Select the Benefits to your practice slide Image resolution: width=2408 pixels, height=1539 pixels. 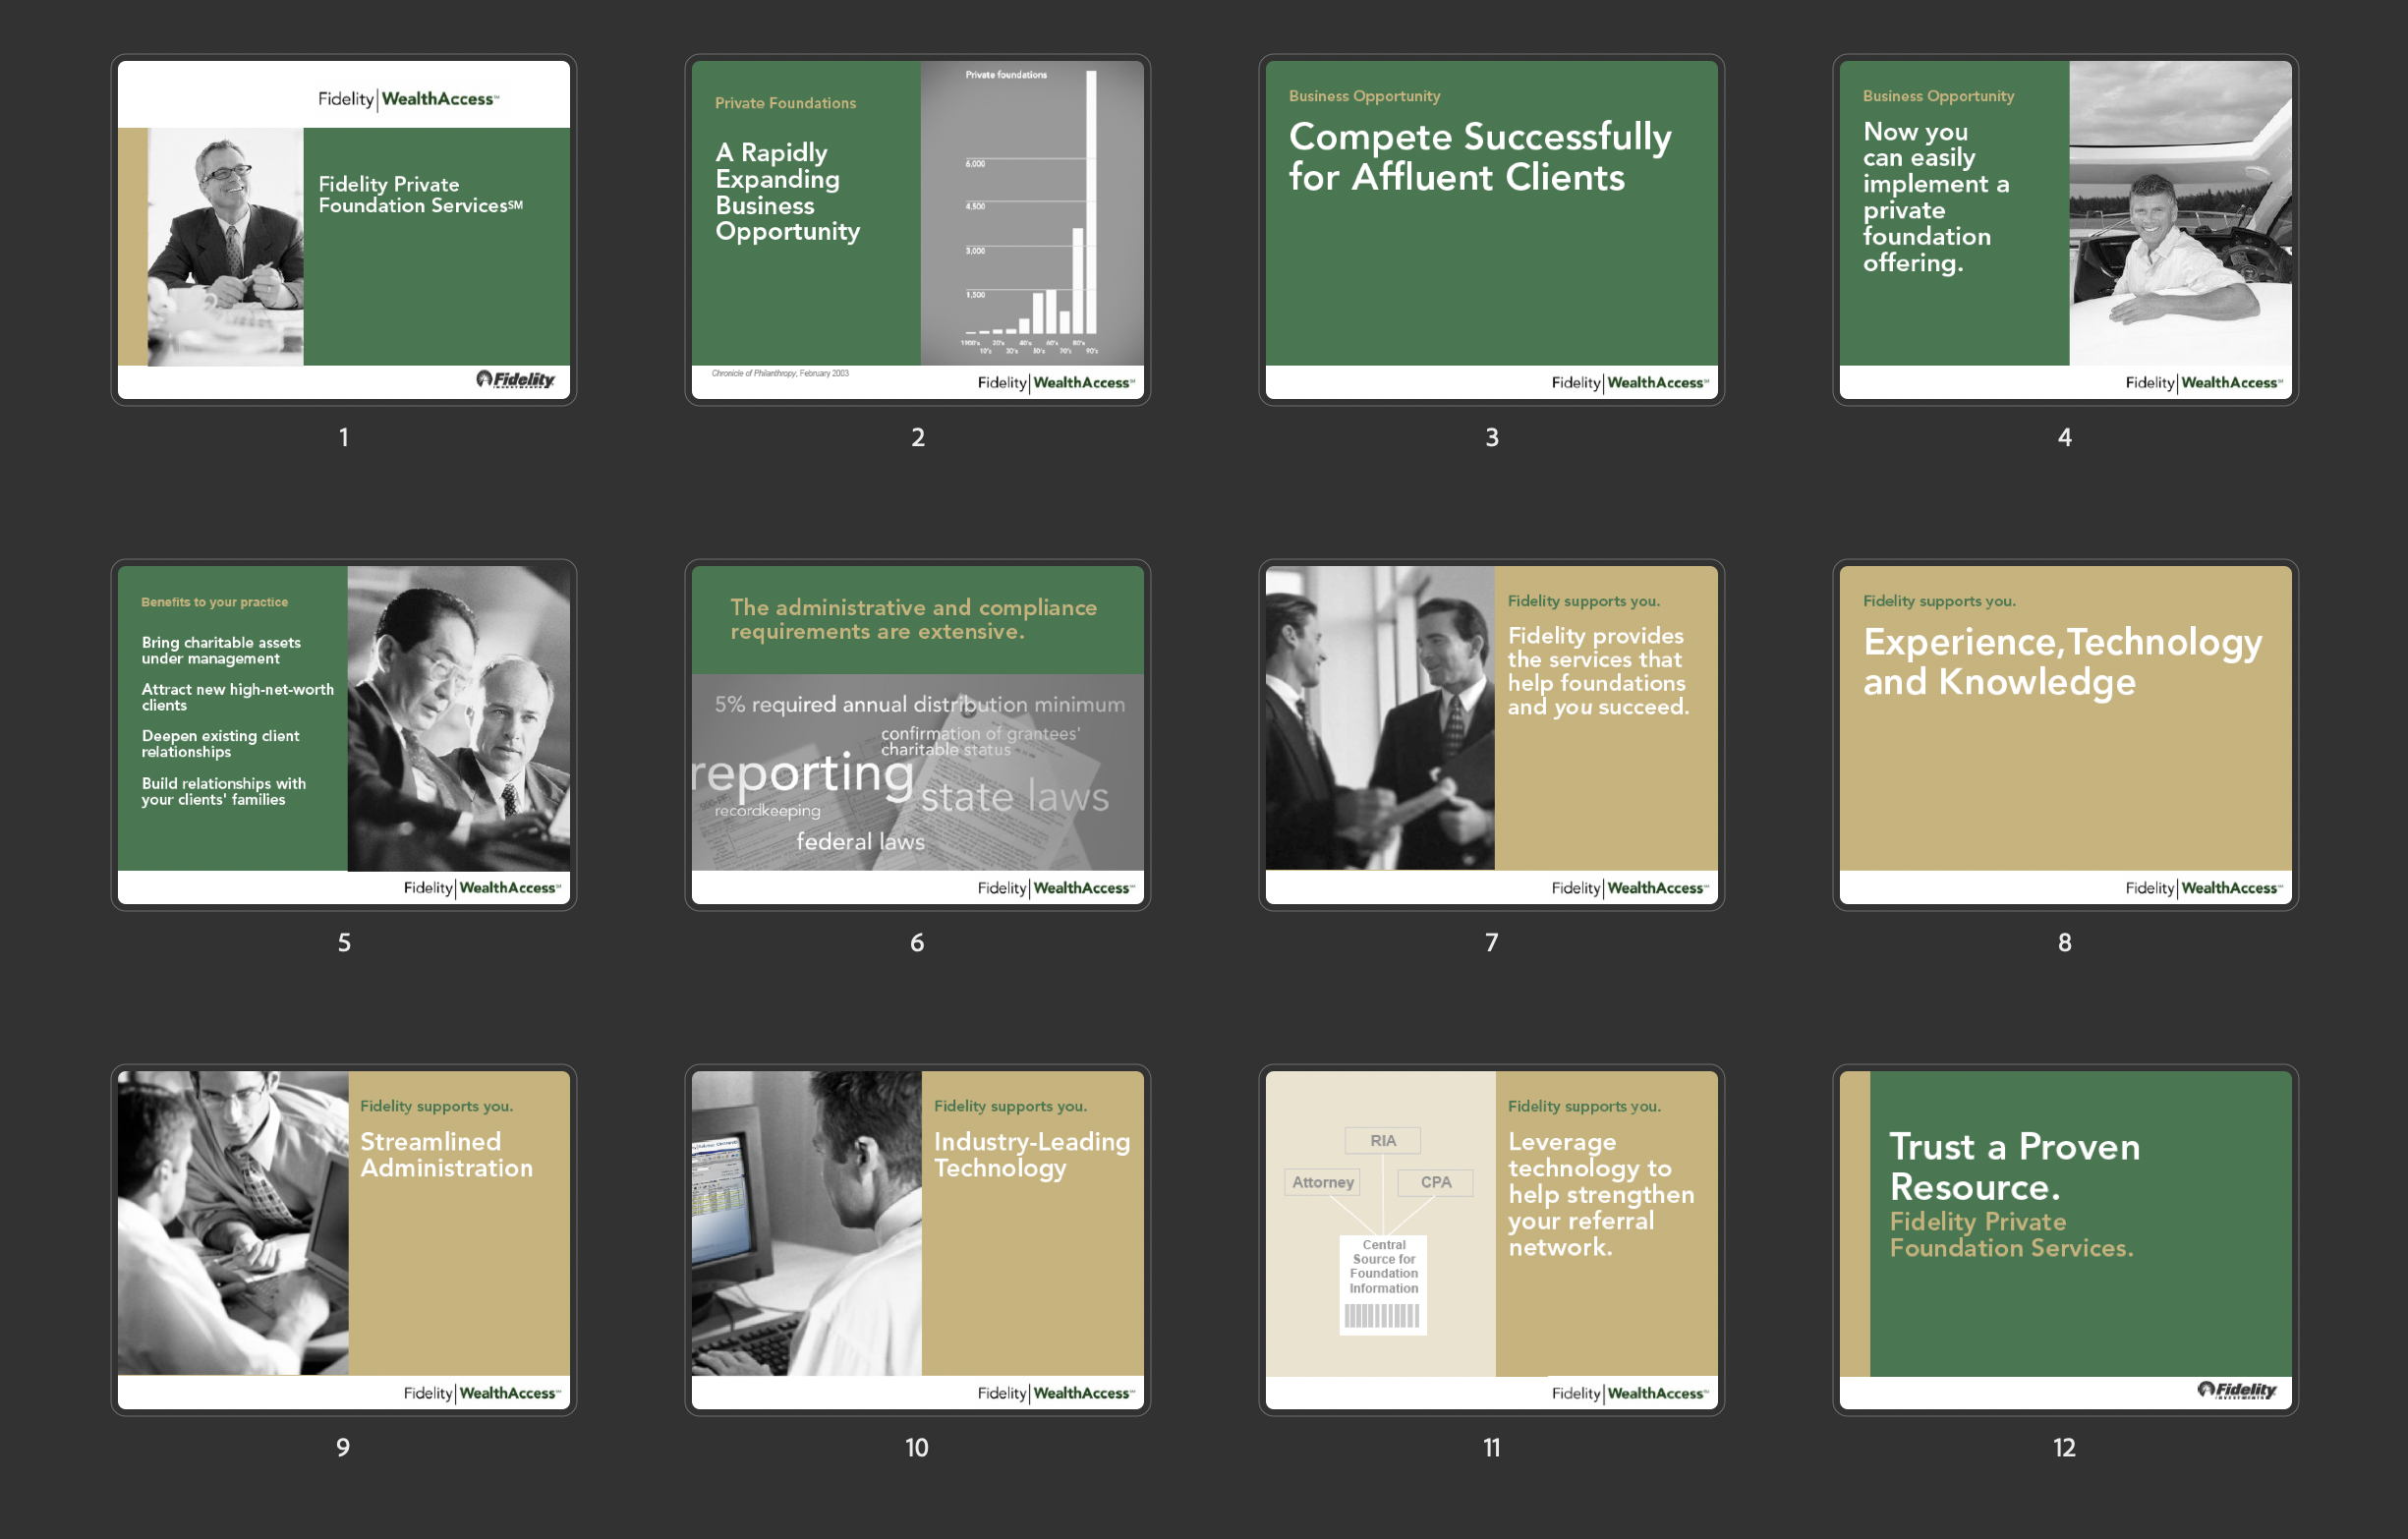[x=343, y=734]
